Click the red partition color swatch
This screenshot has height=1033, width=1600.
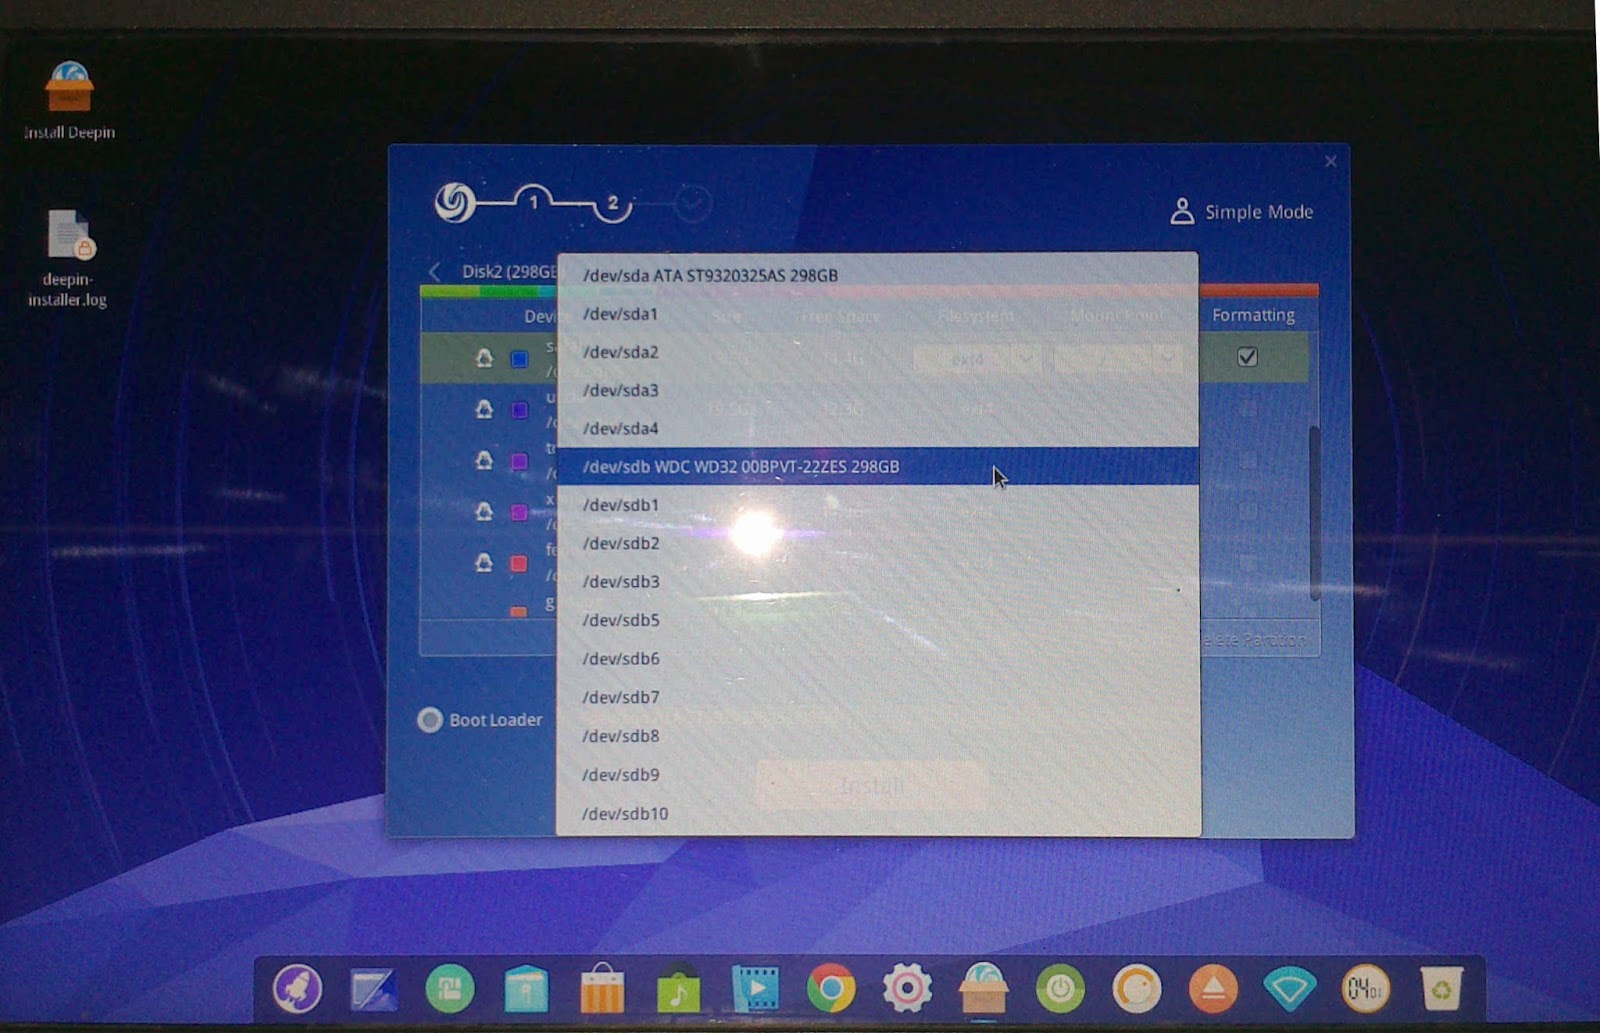pos(519,563)
